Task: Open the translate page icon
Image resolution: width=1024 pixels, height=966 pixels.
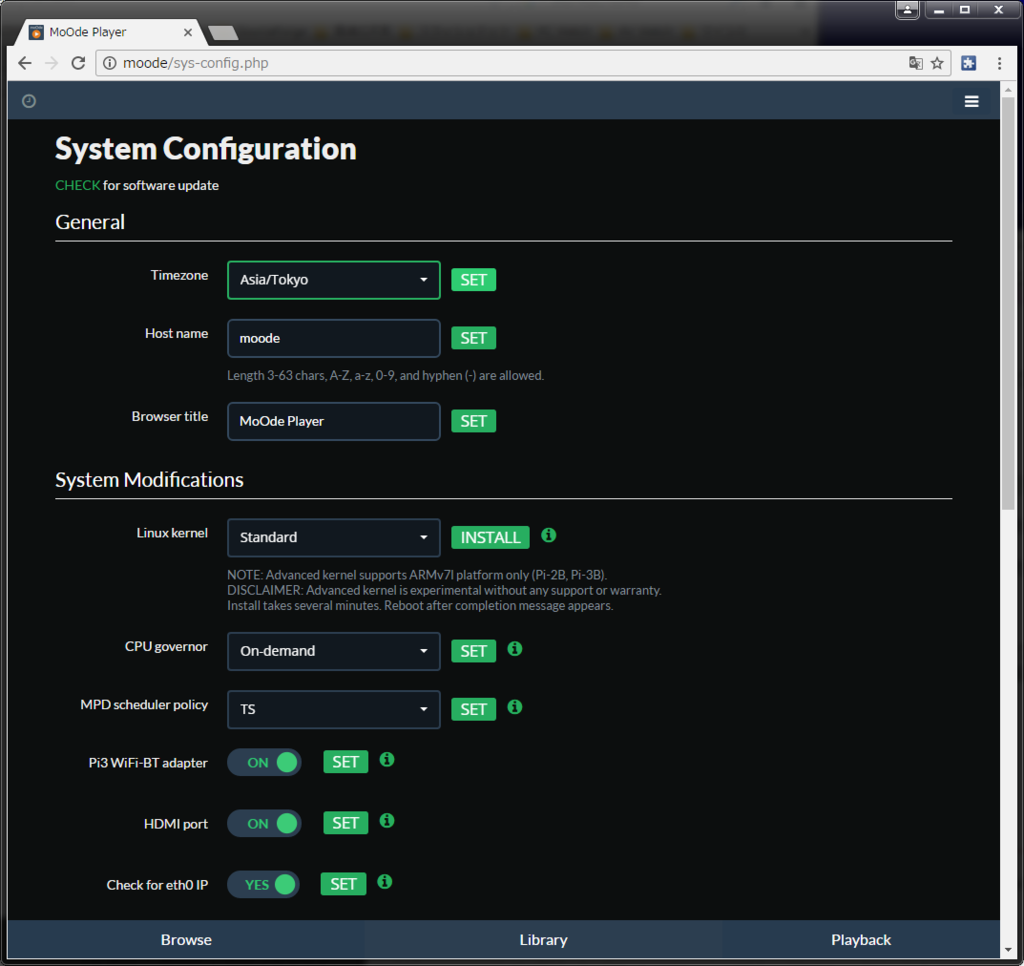Action: 916,63
